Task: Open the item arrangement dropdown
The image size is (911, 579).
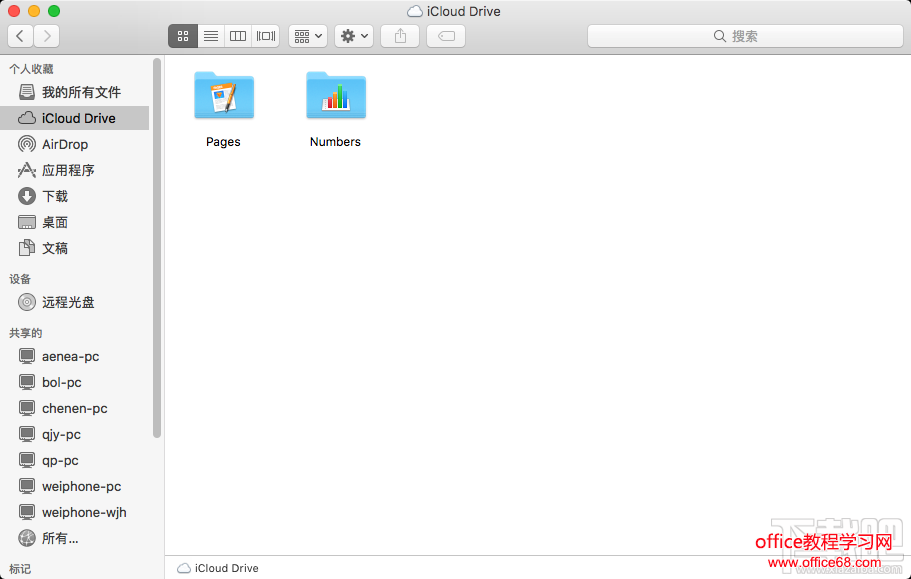Action: click(x=308, y=36)
